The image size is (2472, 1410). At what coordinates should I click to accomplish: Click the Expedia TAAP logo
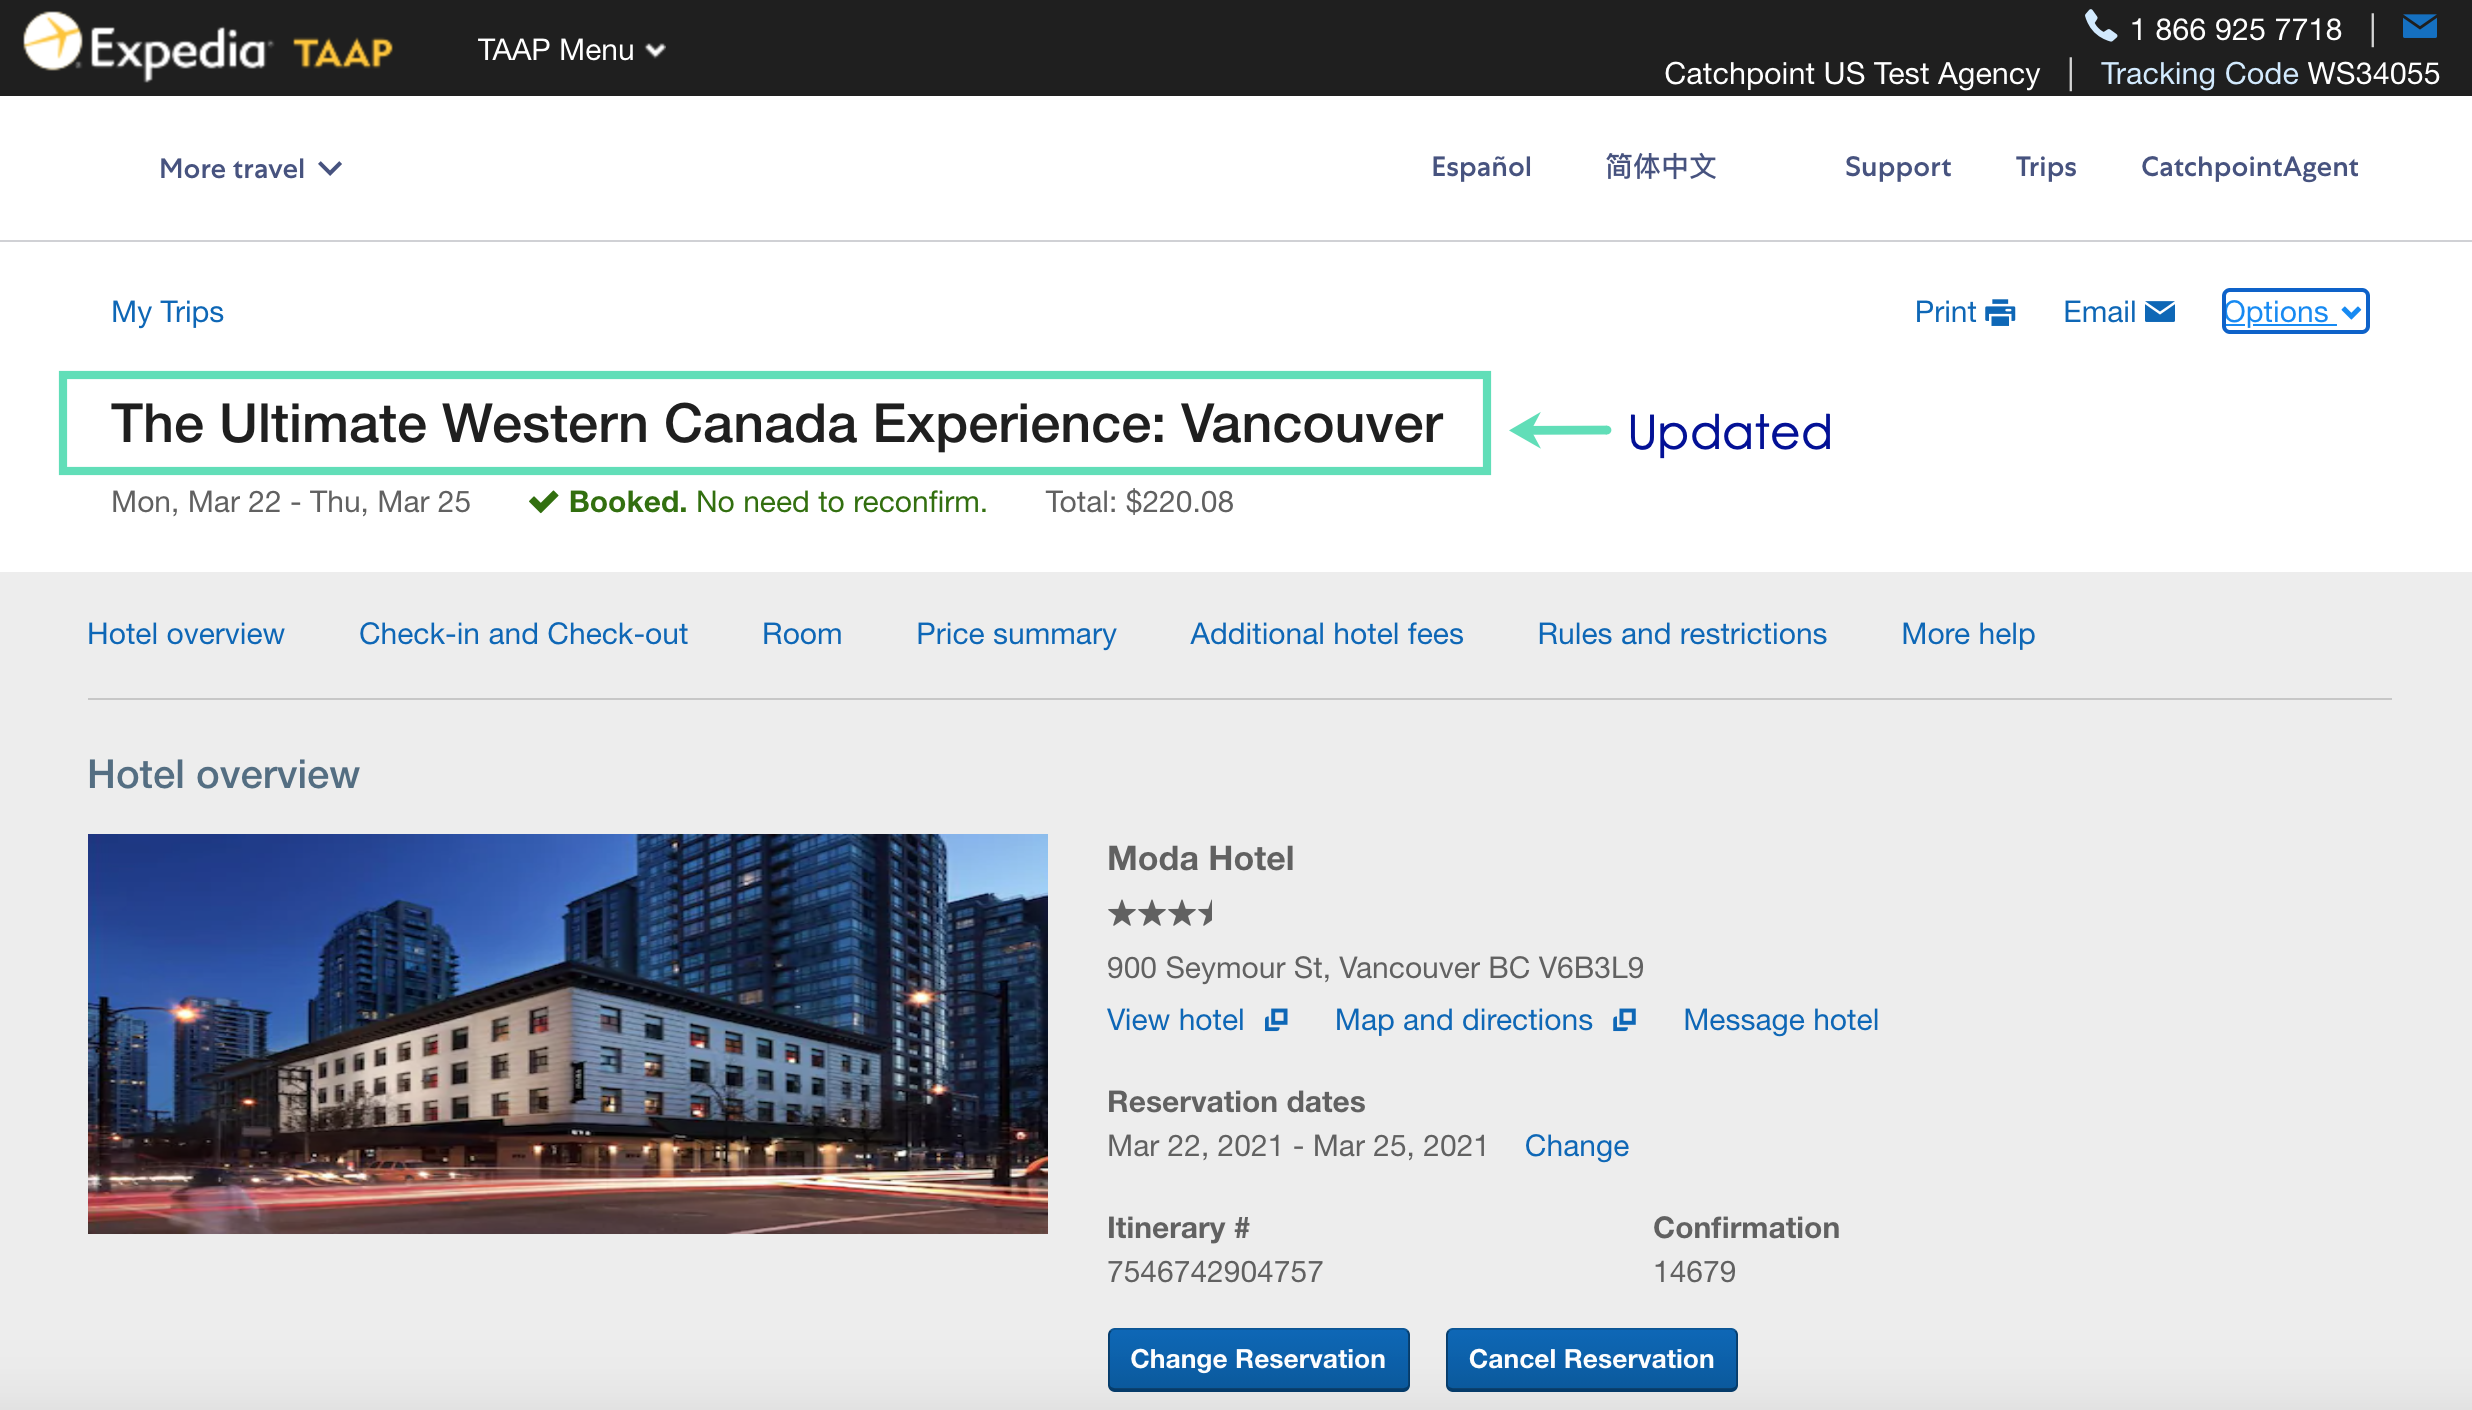[x=208, y=46]
